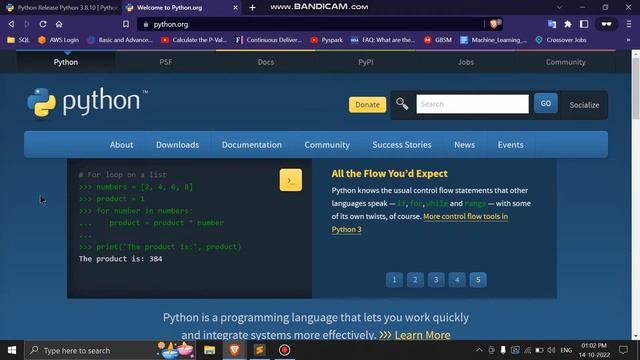Open the volume speaker tray icon

(551, 350)
